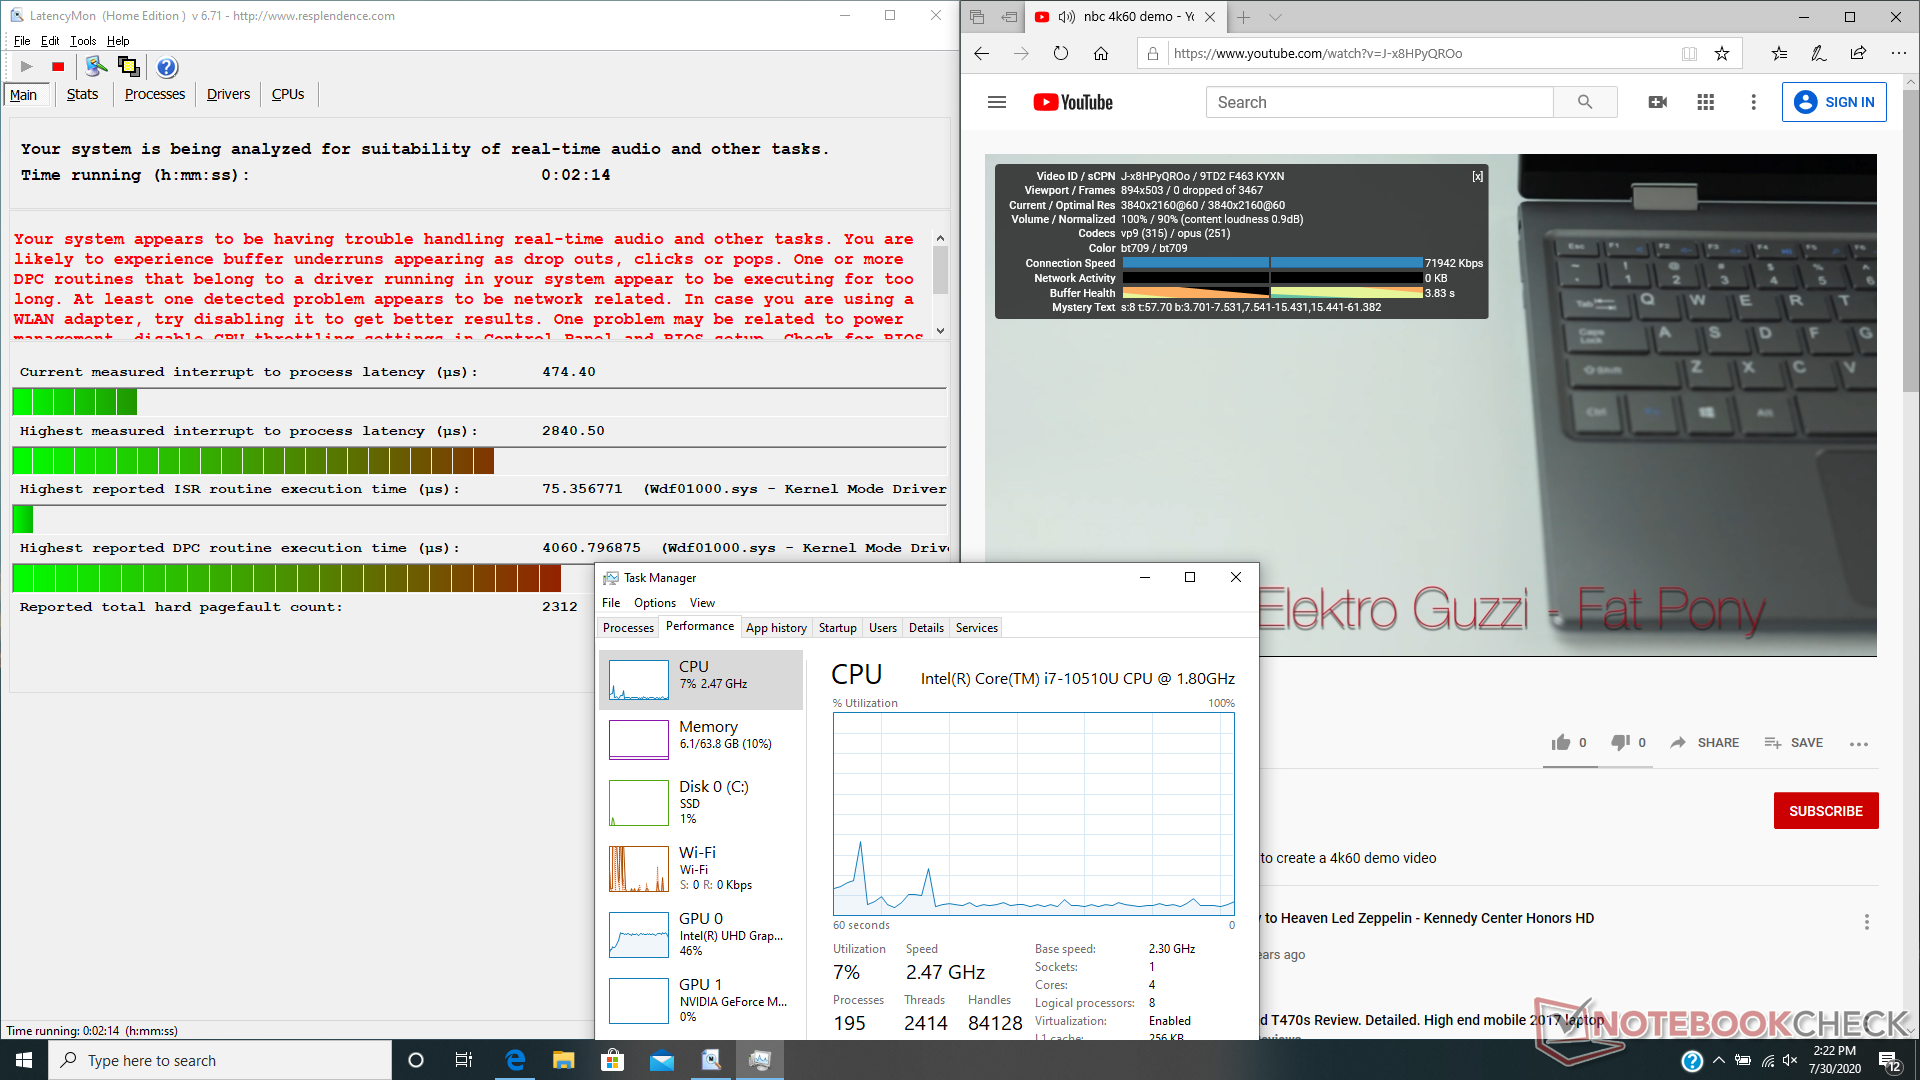Click the LatencyMon stop monitoring button

58,67
